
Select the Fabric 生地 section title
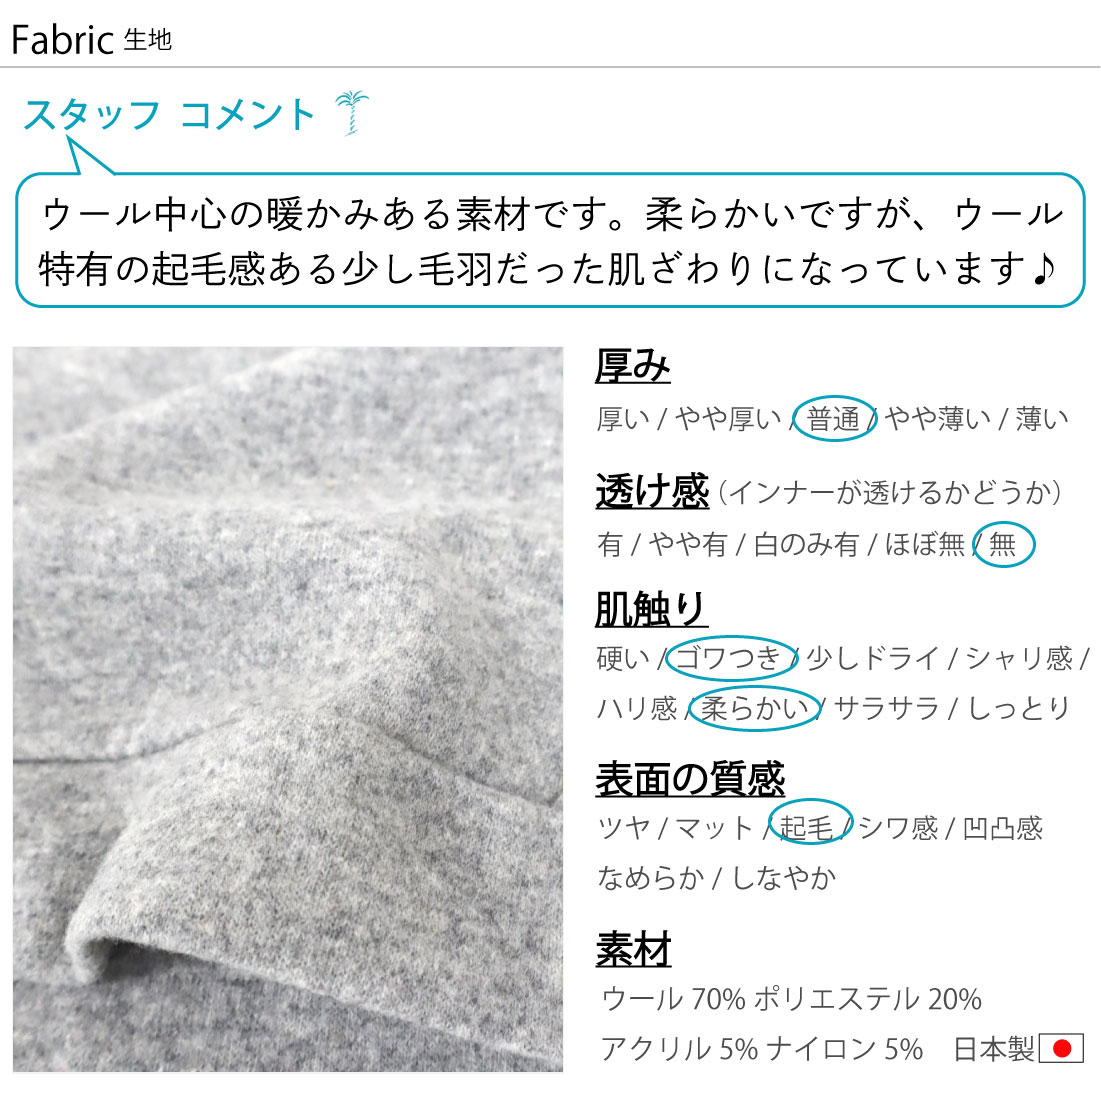pyautogui.click(x=91, y=39)
